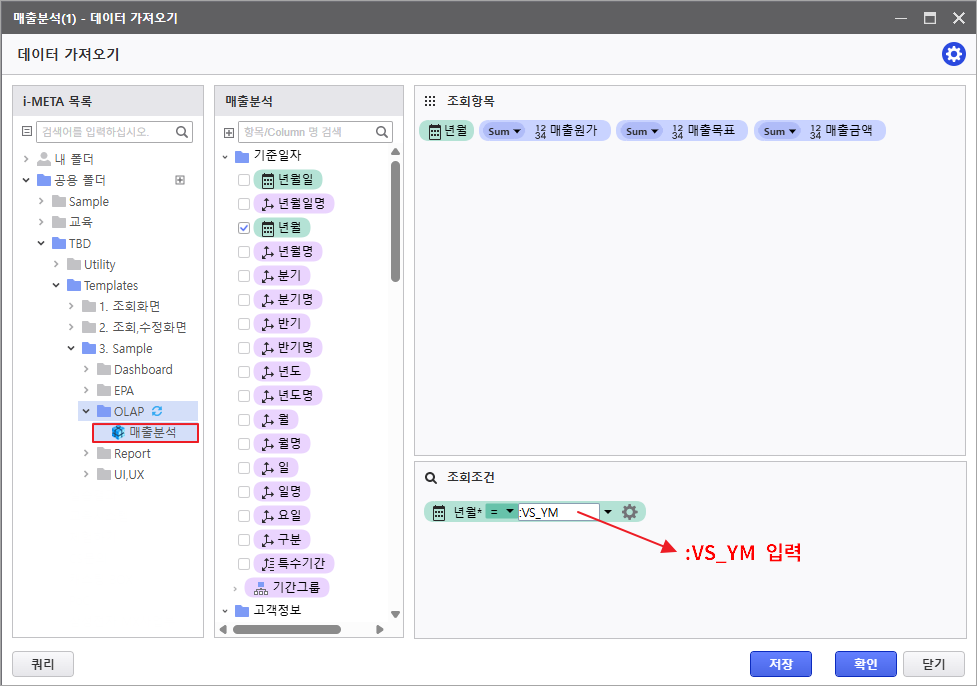977x686 pixels.
Task: Collapse the 기준일자 folder group
Action: pyautogui.click(x=226, y=156)
